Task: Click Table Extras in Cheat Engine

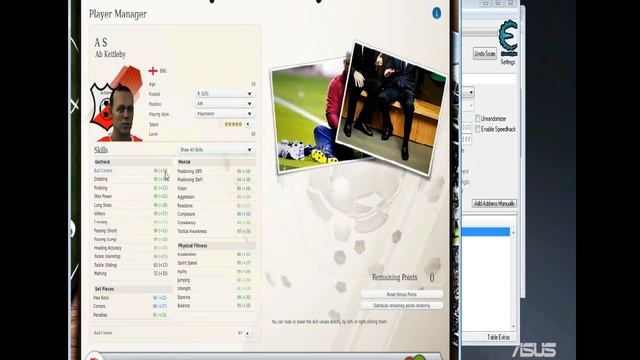Action: click(x=498, y=337)
